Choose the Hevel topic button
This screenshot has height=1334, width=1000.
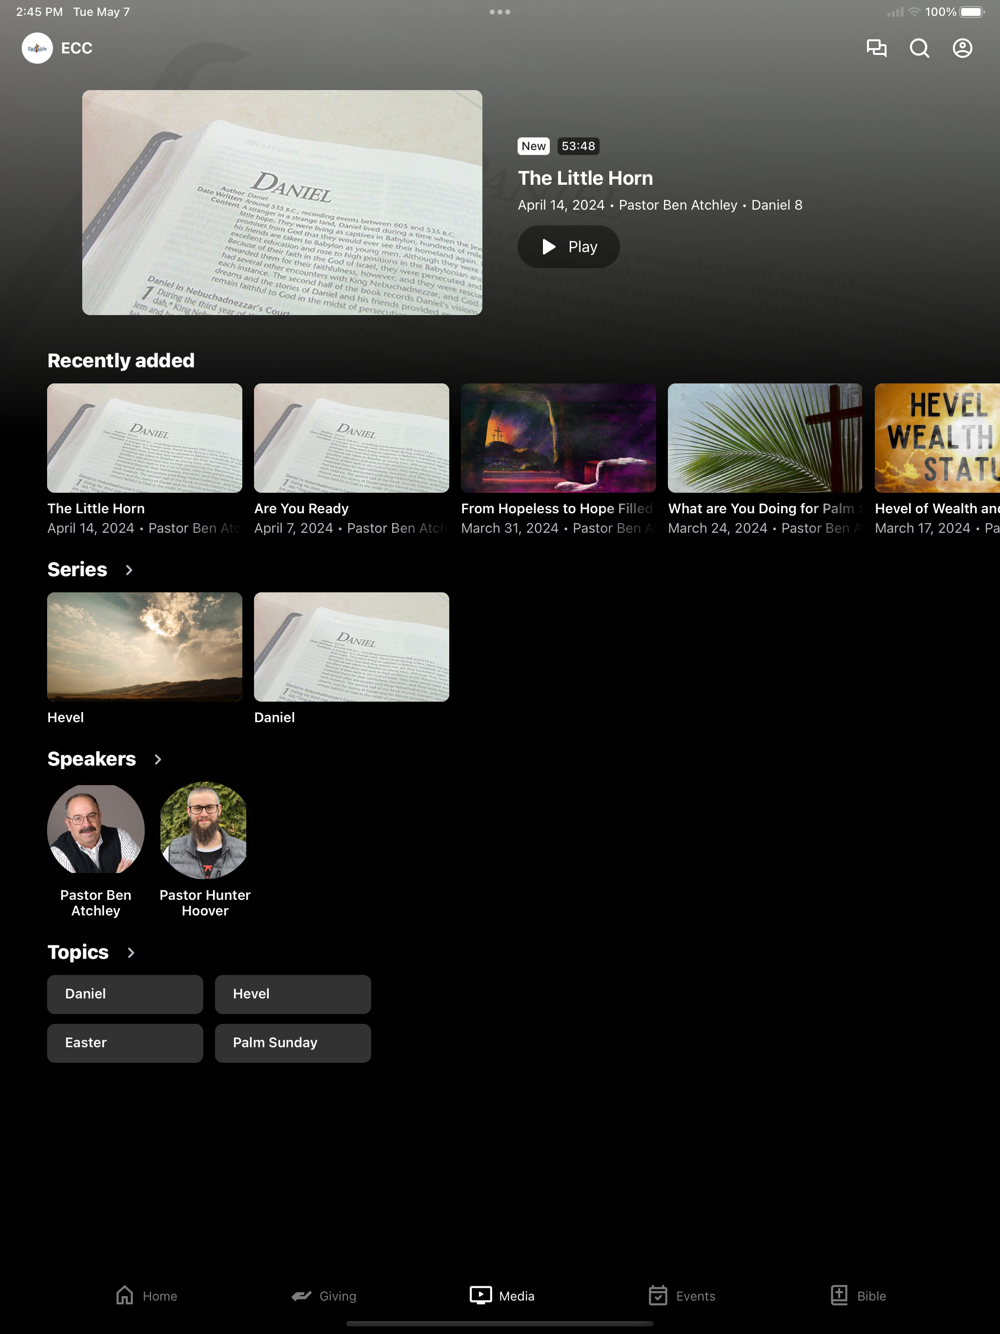293,994
